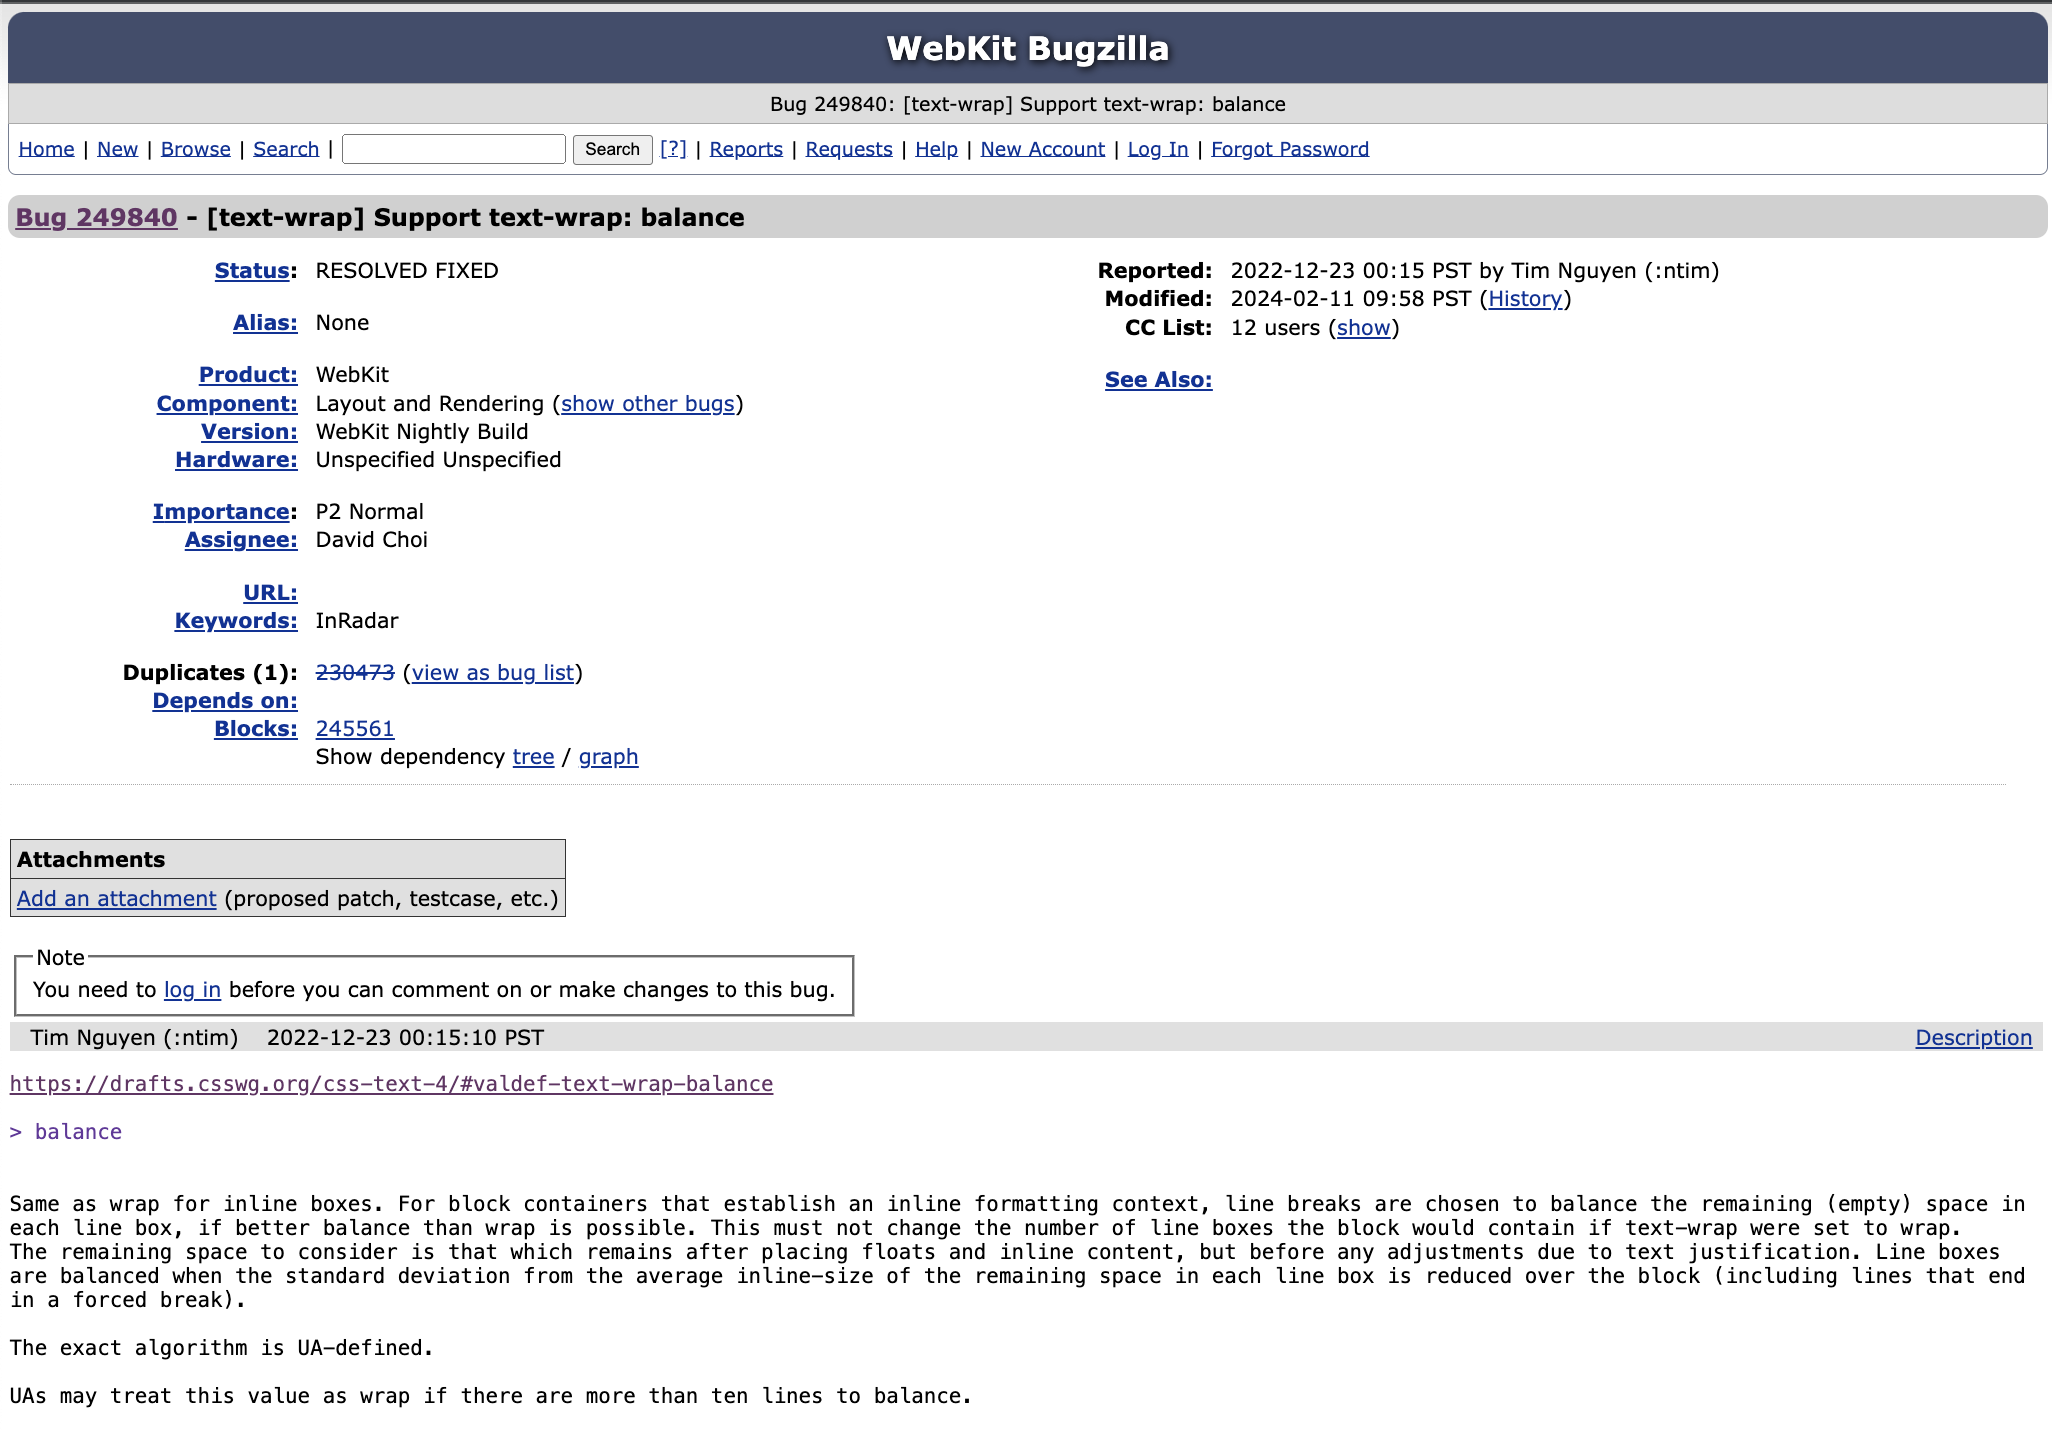Click the Log In link
Image resolution: width=2052 pixels, height=1430 pixels.
click(x=1157, y=149)
